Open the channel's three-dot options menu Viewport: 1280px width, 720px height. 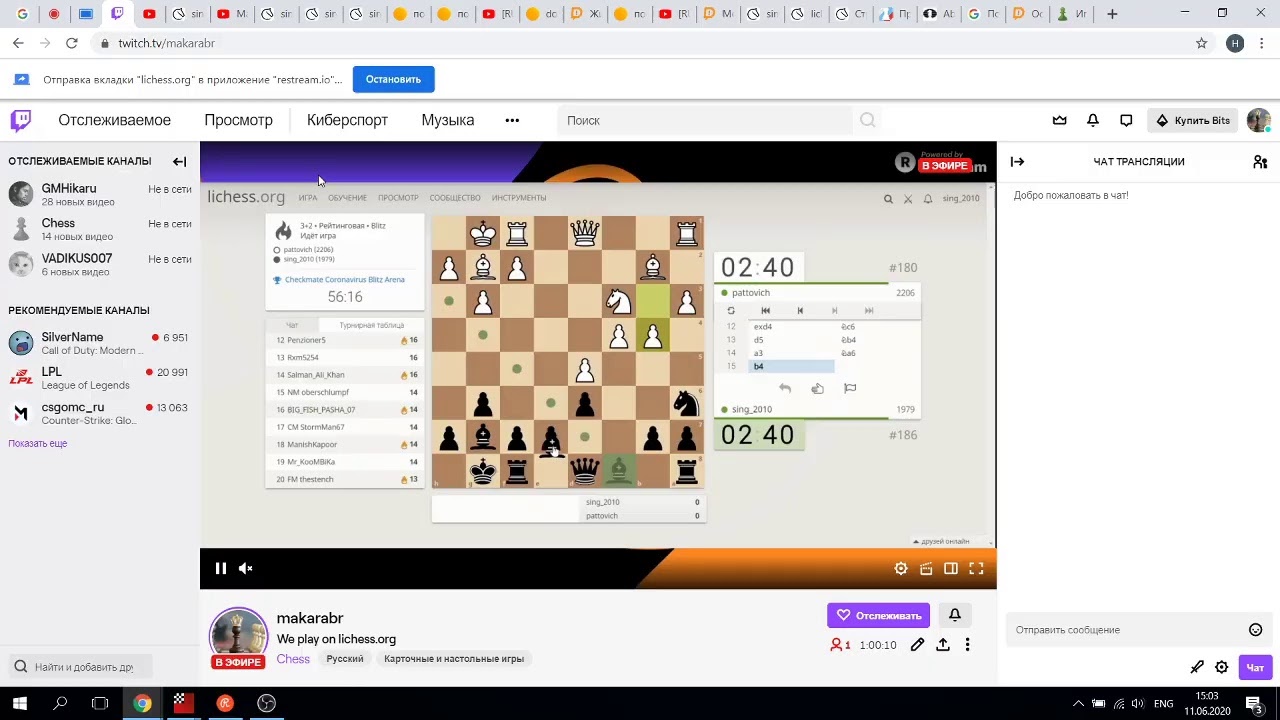coord(967,645)
